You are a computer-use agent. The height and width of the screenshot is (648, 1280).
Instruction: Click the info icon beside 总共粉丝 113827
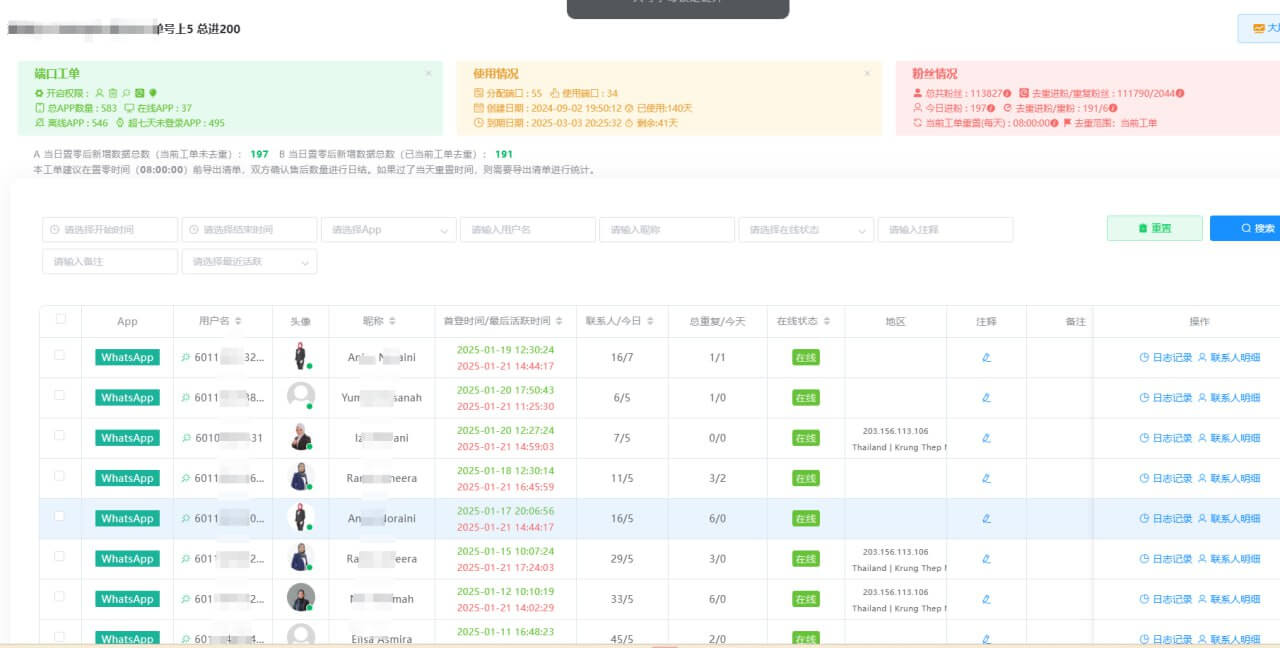[1007, 94]
